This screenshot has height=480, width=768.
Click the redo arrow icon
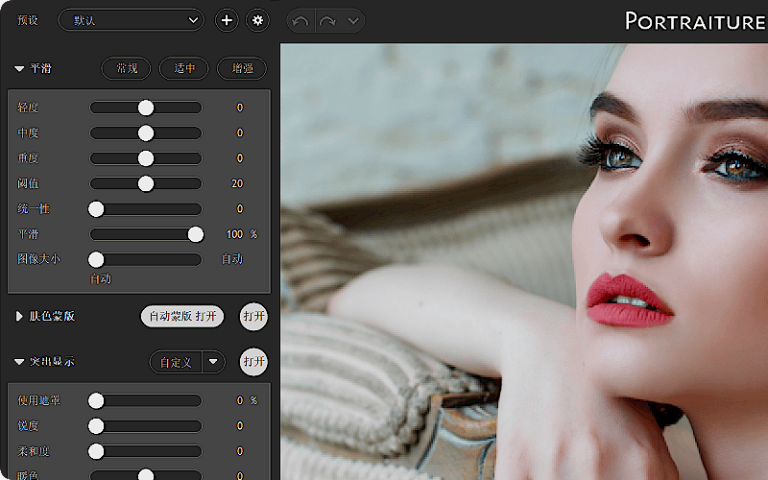pyautogui.click(x=328, y=21)
